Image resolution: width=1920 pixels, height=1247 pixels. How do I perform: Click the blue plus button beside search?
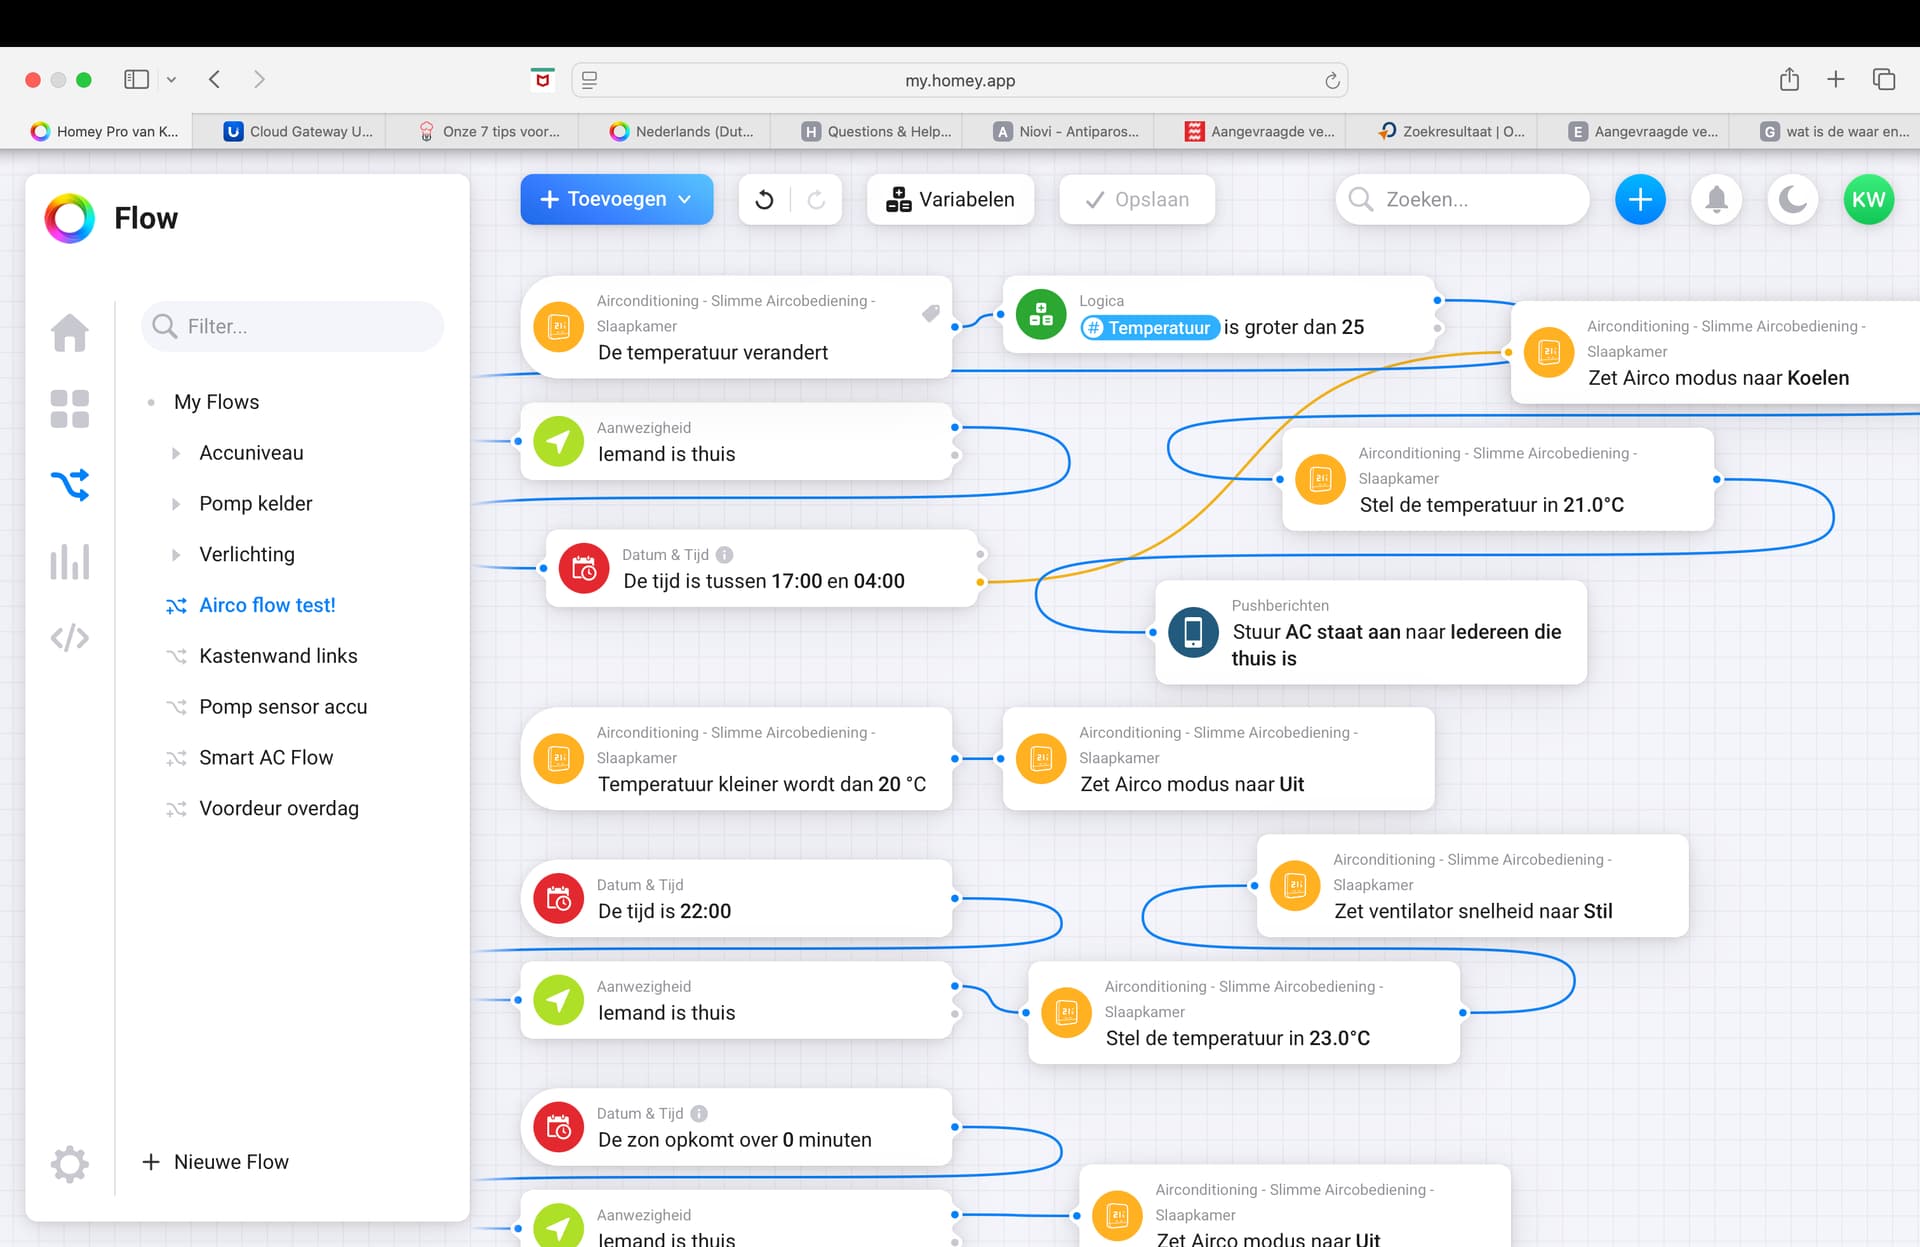point(1640,199)
